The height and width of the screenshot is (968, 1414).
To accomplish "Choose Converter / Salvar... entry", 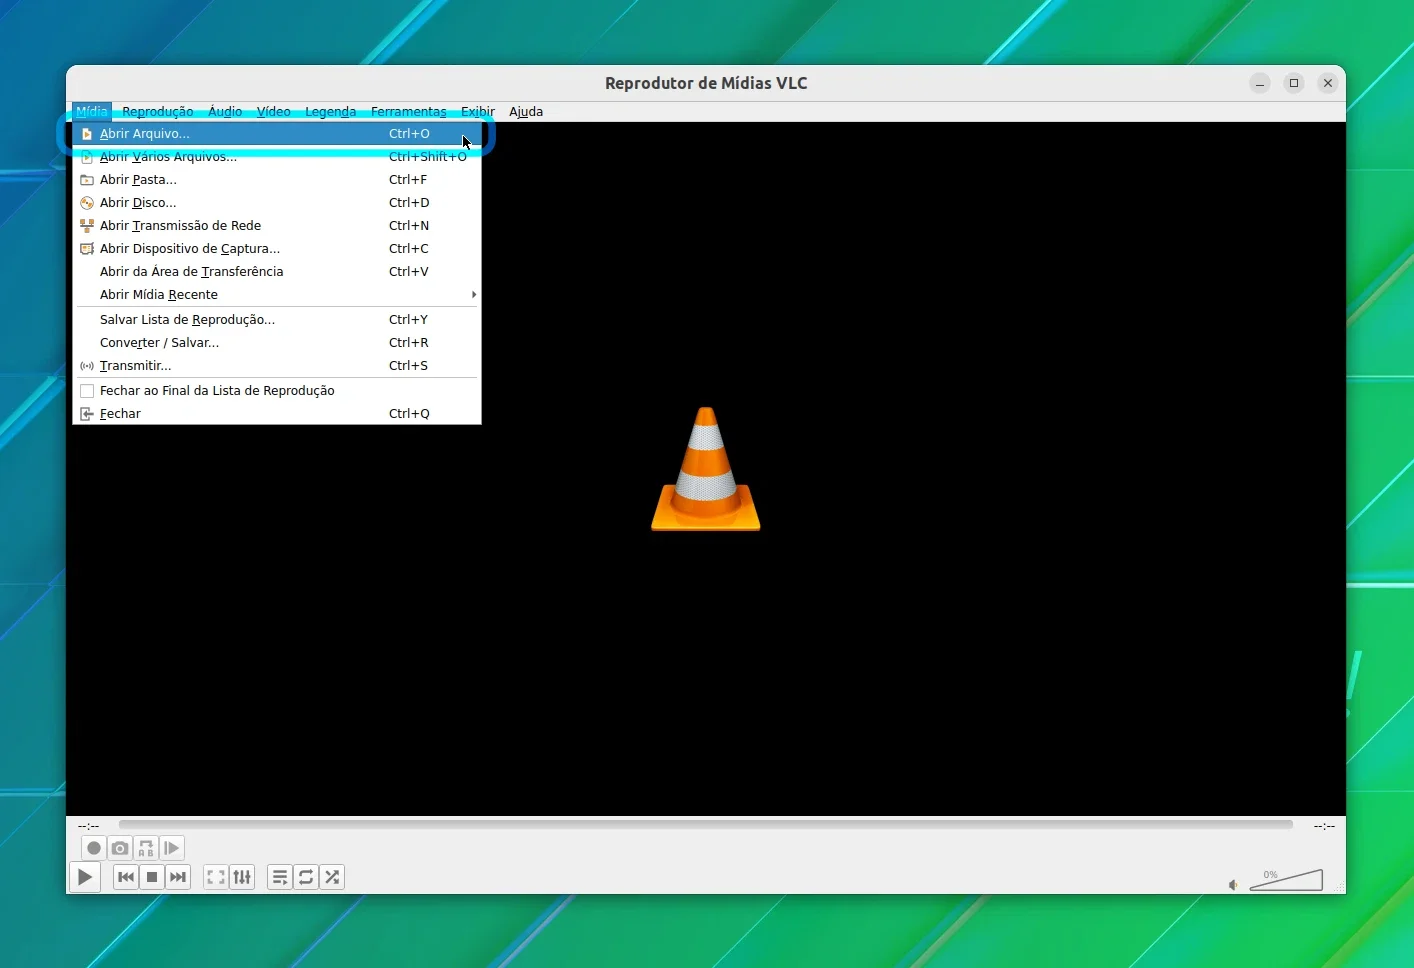I will click(x=277, y=342).
